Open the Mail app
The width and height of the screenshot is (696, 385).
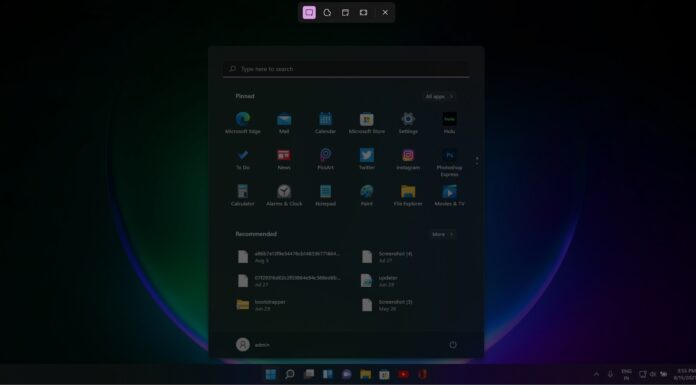[x=284, y=123]
